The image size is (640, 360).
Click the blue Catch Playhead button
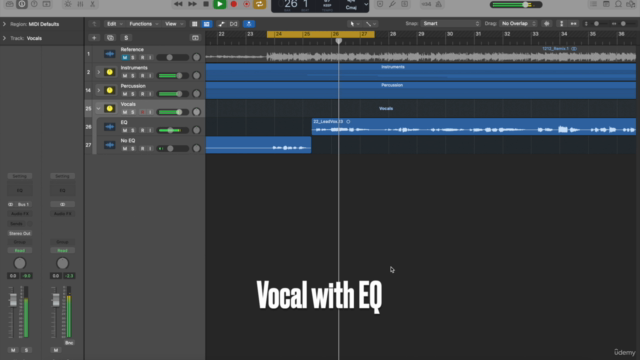pyautogui.click(x=249, y=24)
